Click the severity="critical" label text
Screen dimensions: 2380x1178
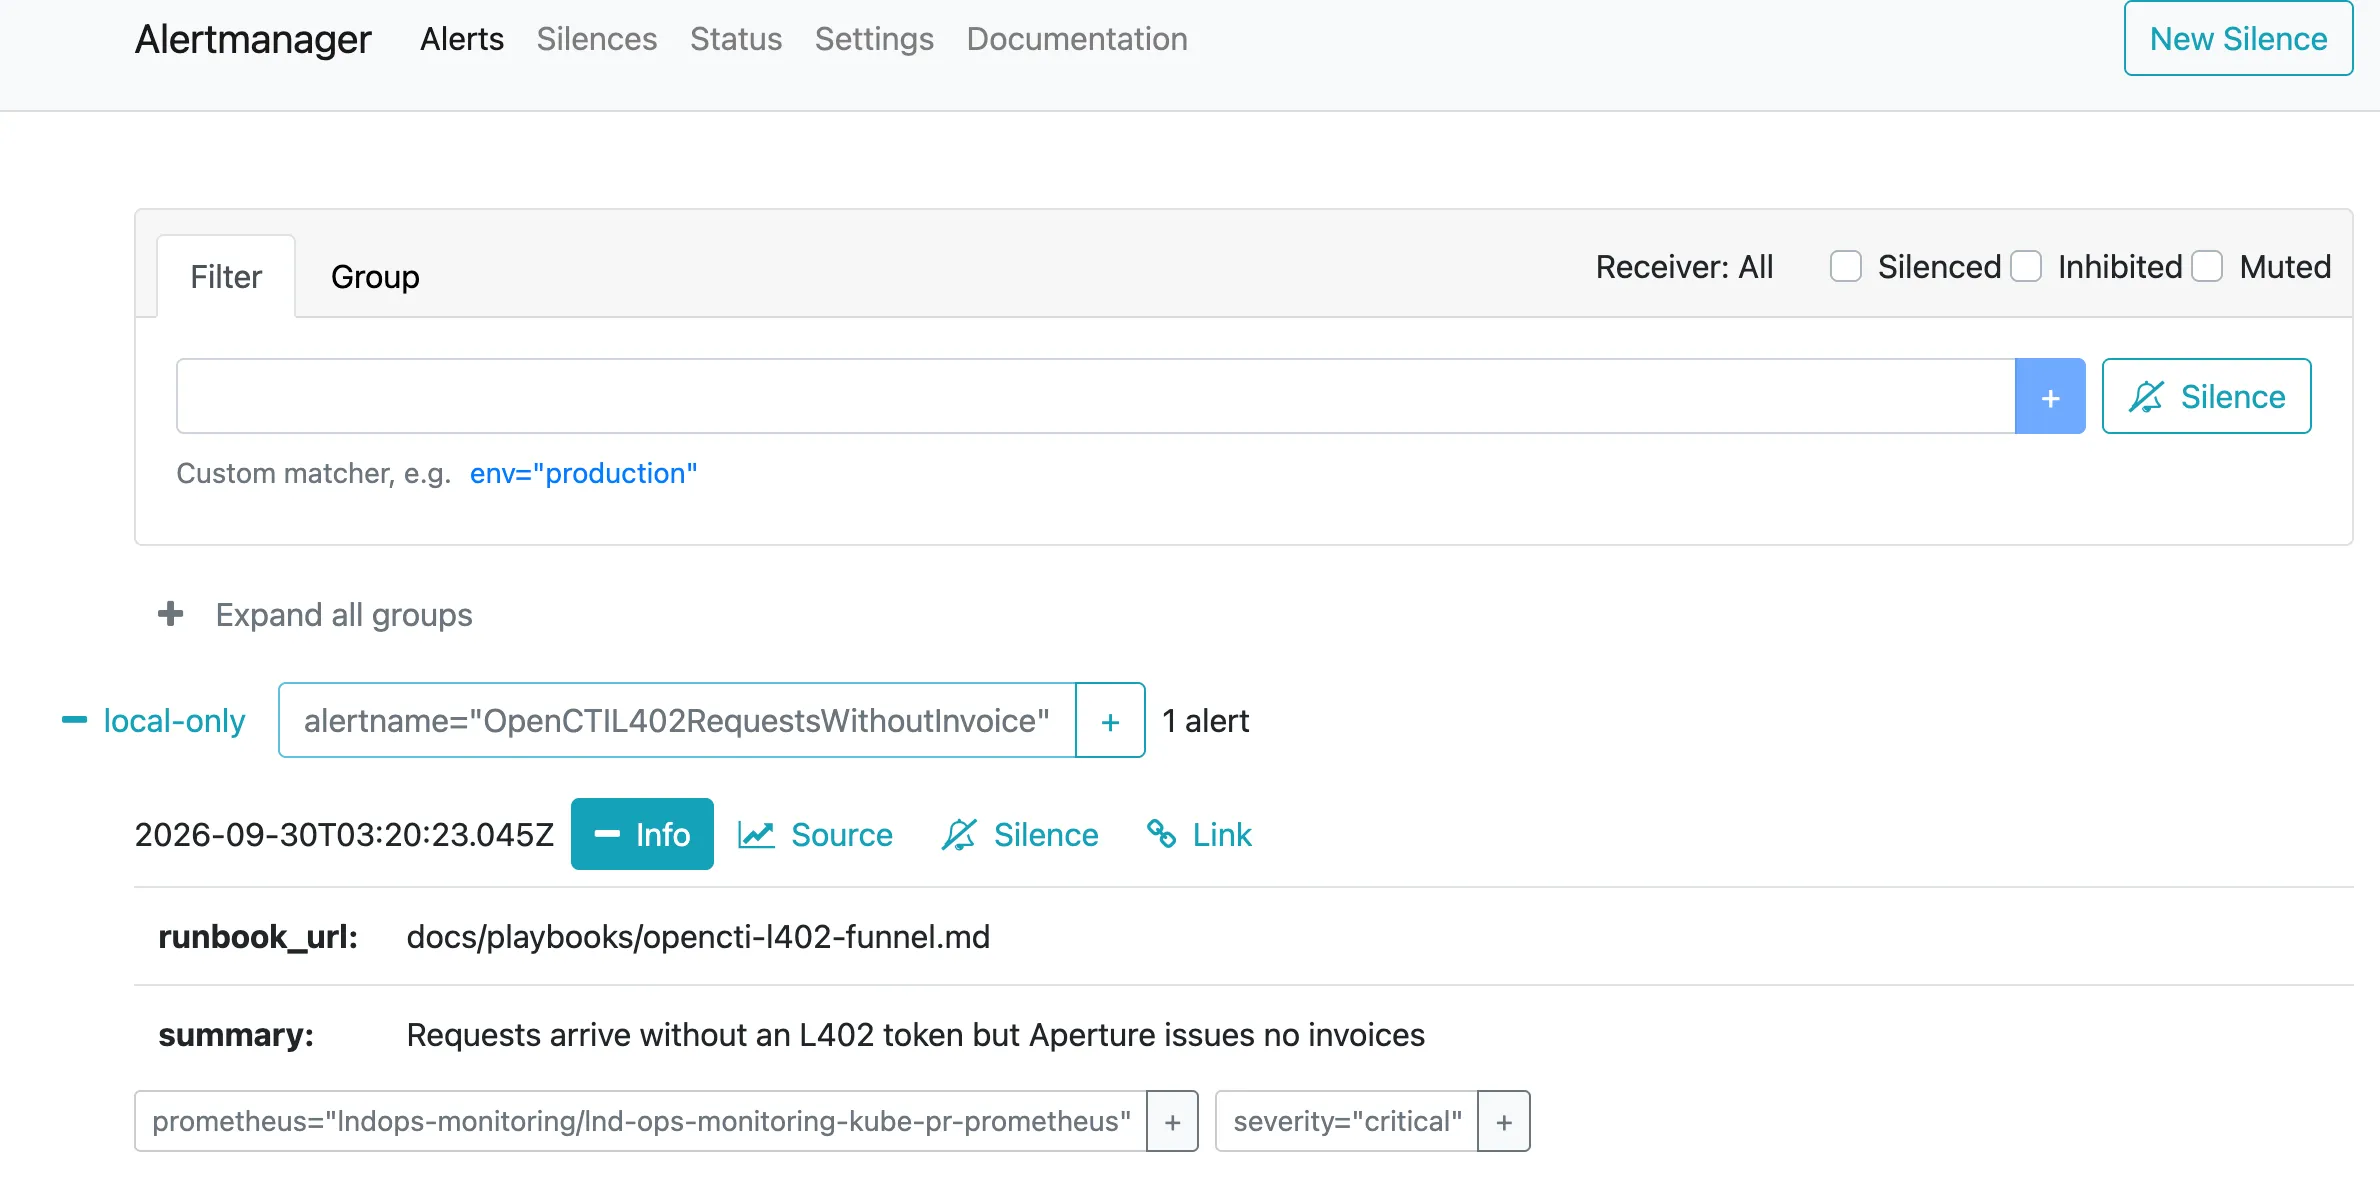click(x=1347, y=1122)
